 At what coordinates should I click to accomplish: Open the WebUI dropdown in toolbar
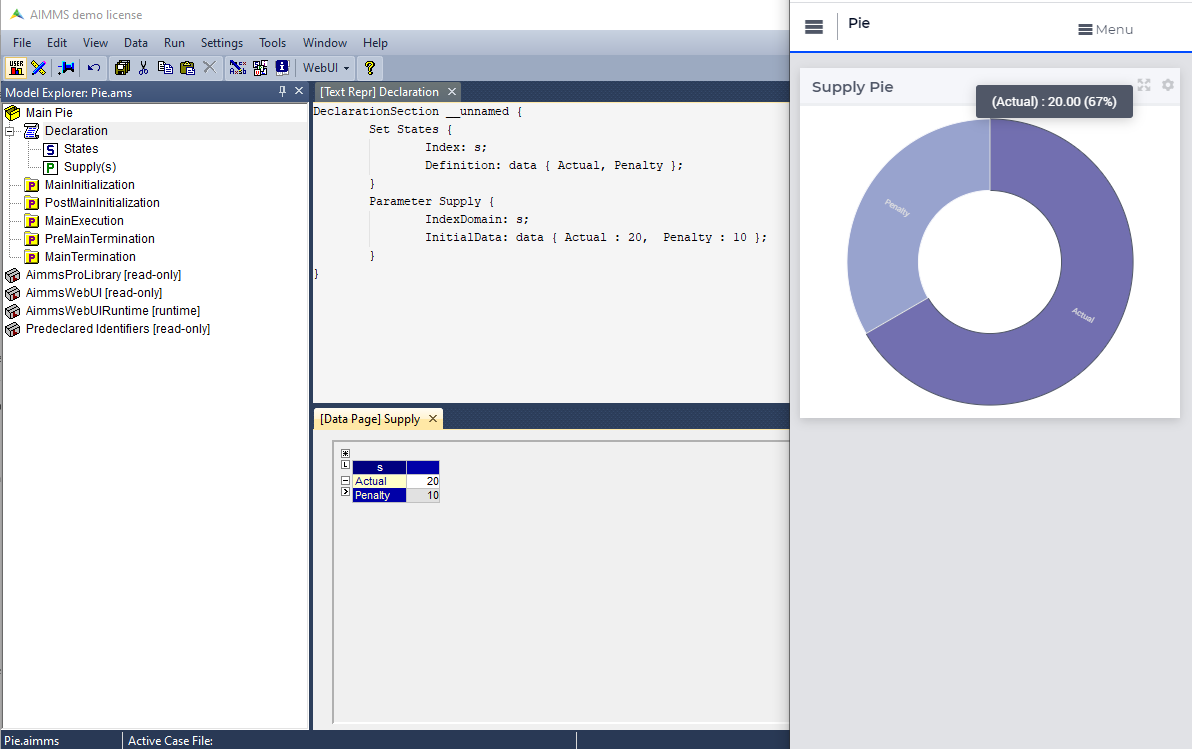pos(326,68)
